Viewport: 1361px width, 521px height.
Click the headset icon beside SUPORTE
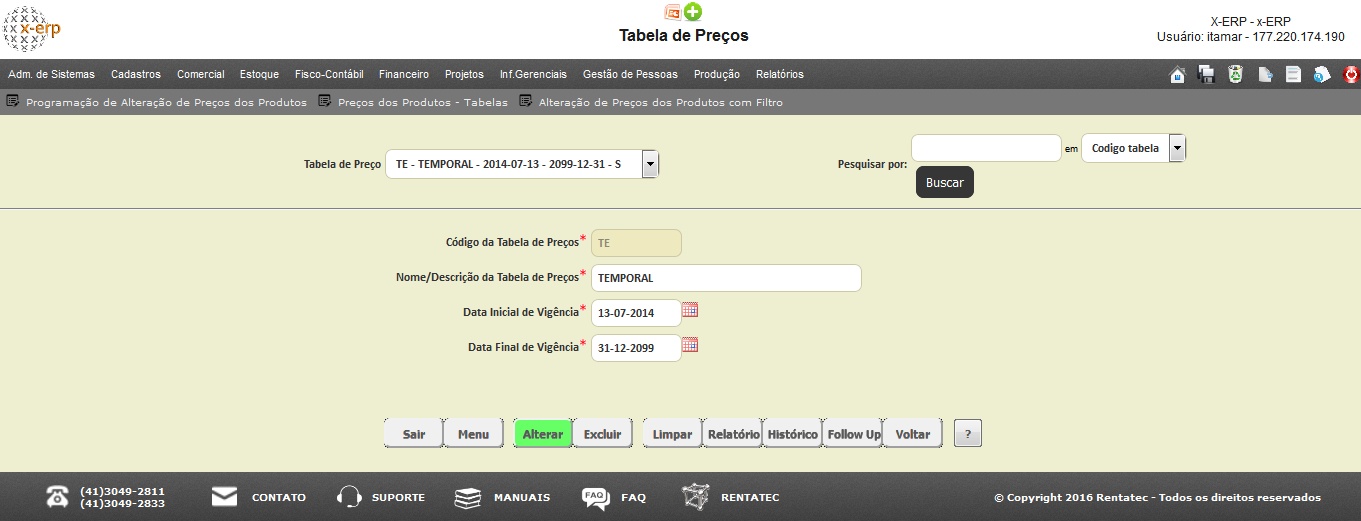[349, 497]
